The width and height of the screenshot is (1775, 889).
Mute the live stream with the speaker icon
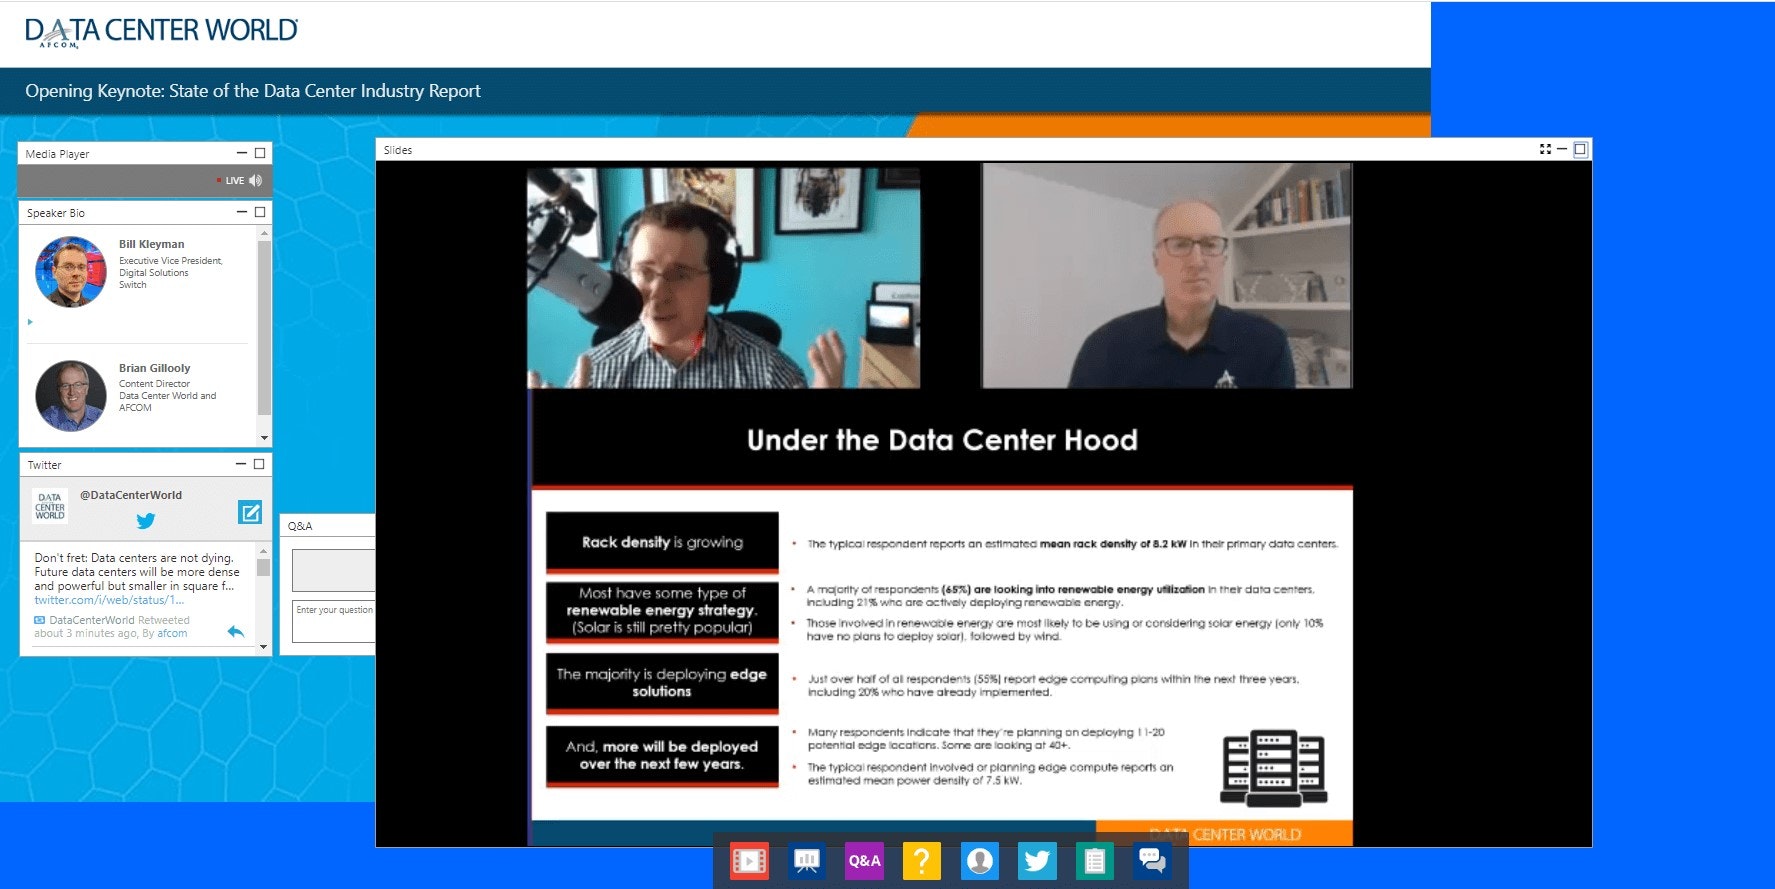click(256, 181)
